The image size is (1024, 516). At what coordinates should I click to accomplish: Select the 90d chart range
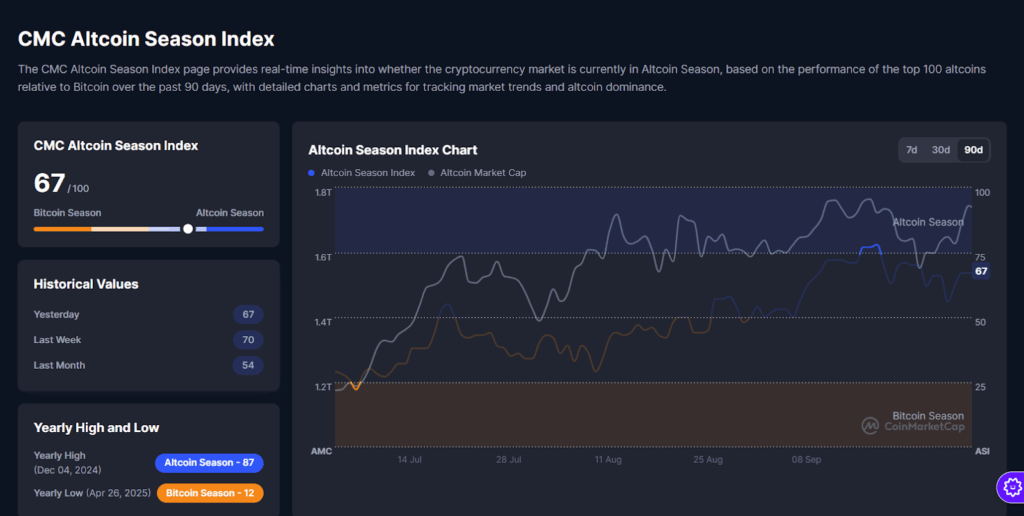[972, 150]
